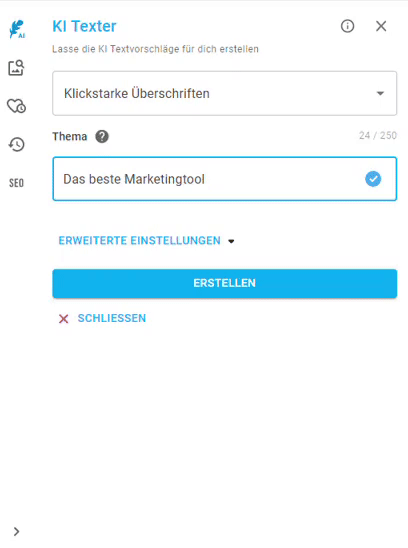This screenshot has height=548, width=408.
Task: Open the history clock icon
Action: [16, 144]
